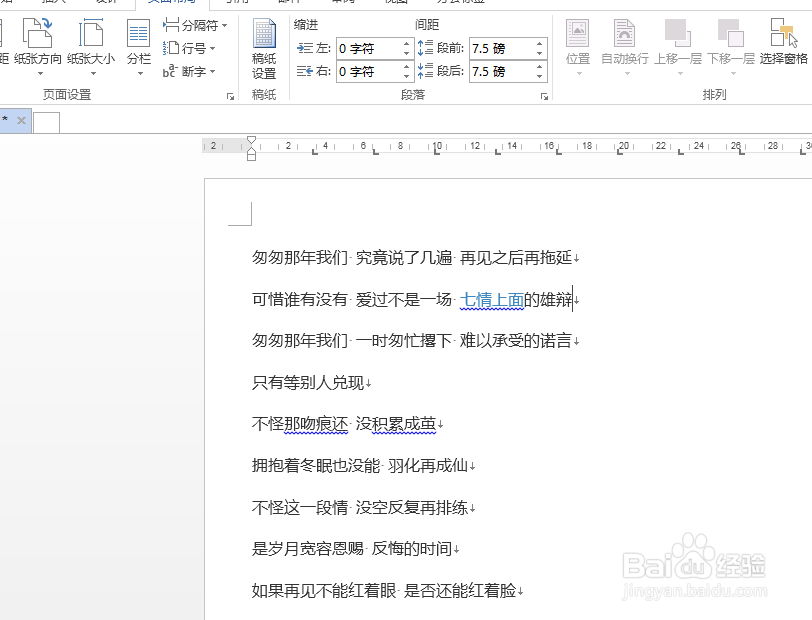This screenshot has width=812, height=620.
Task: Increase right indent with up arrow
Action: (407, 66)
